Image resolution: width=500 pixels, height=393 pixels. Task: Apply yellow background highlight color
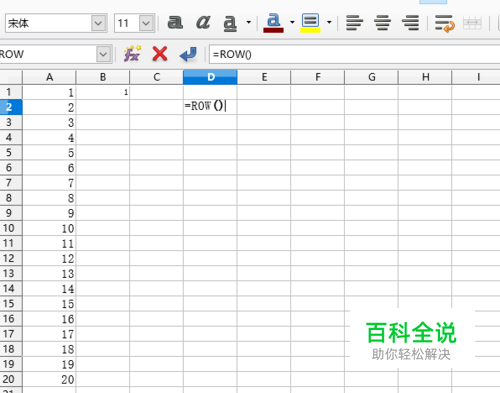click(310, 23)
